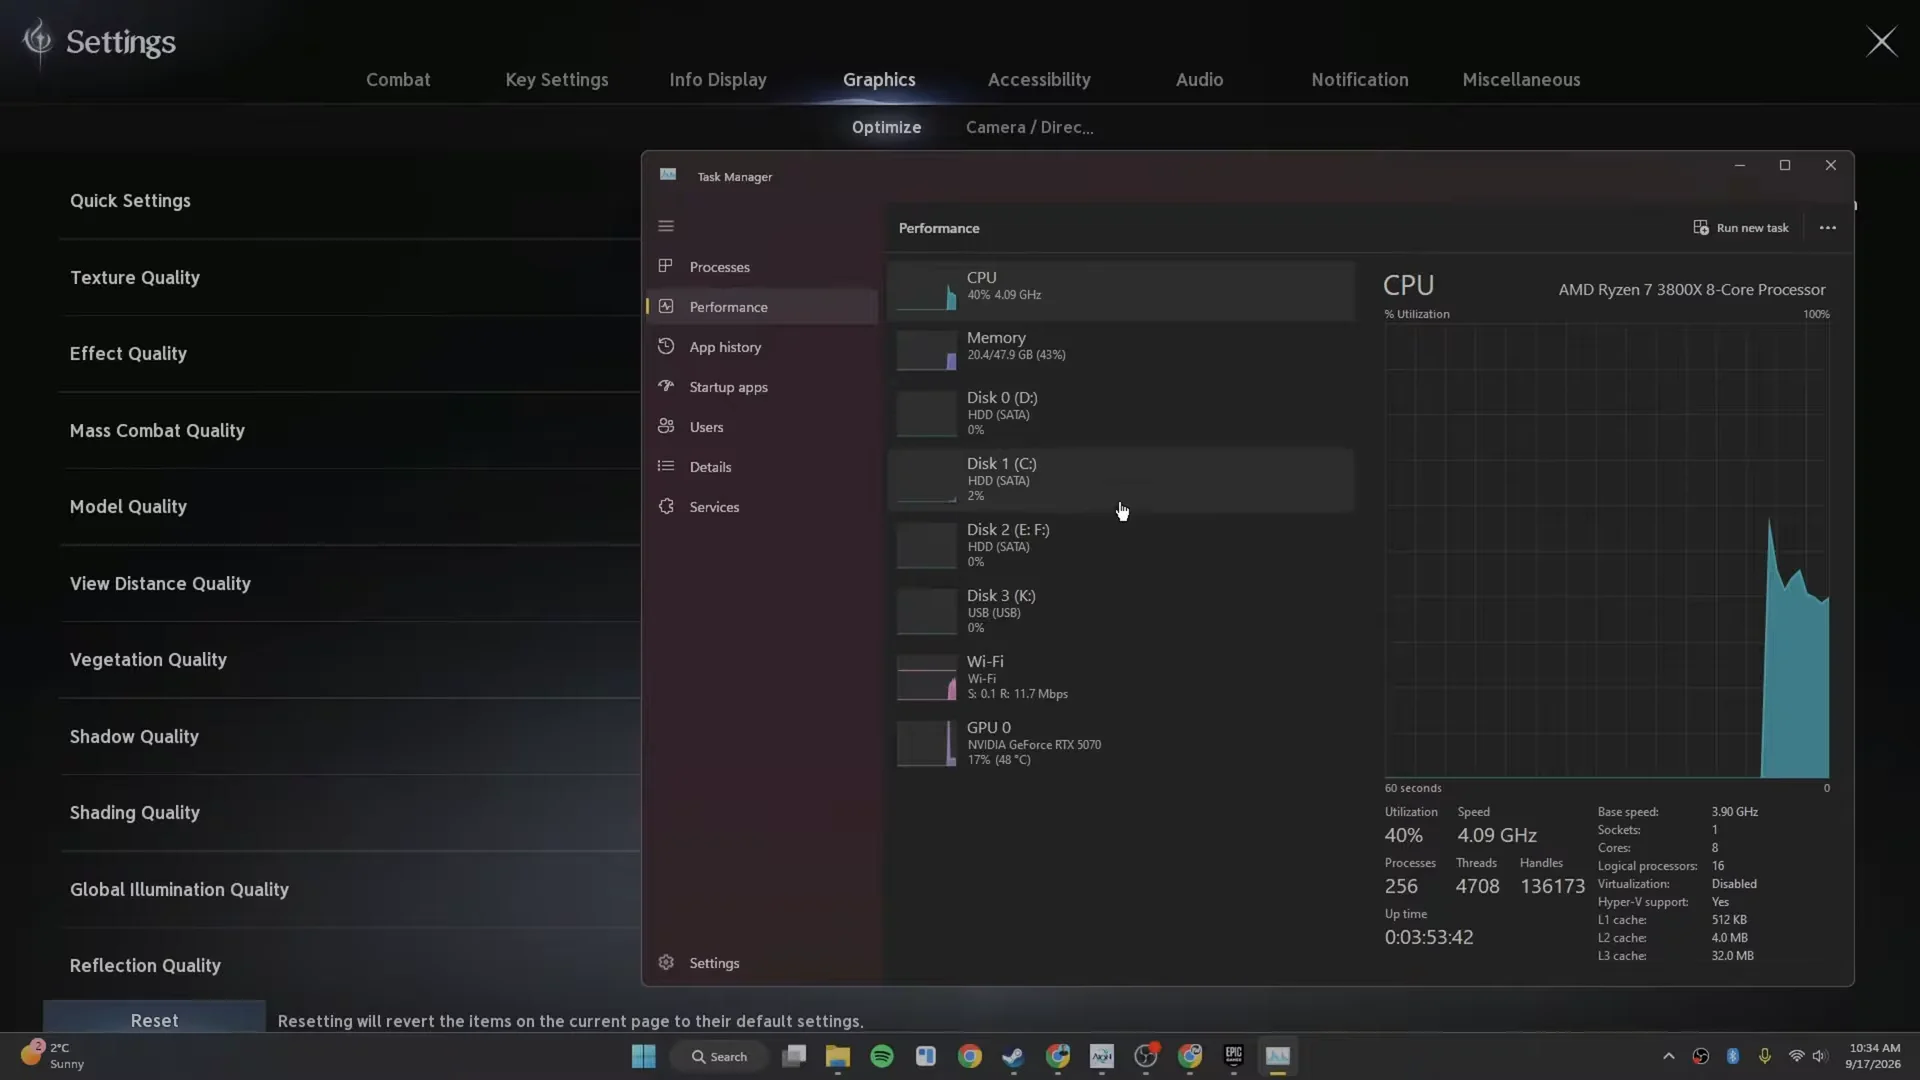Click Run new task button
The height and width of the screenshot is (1080, 1920).
pyautogui.click(x=1741, y=228)
